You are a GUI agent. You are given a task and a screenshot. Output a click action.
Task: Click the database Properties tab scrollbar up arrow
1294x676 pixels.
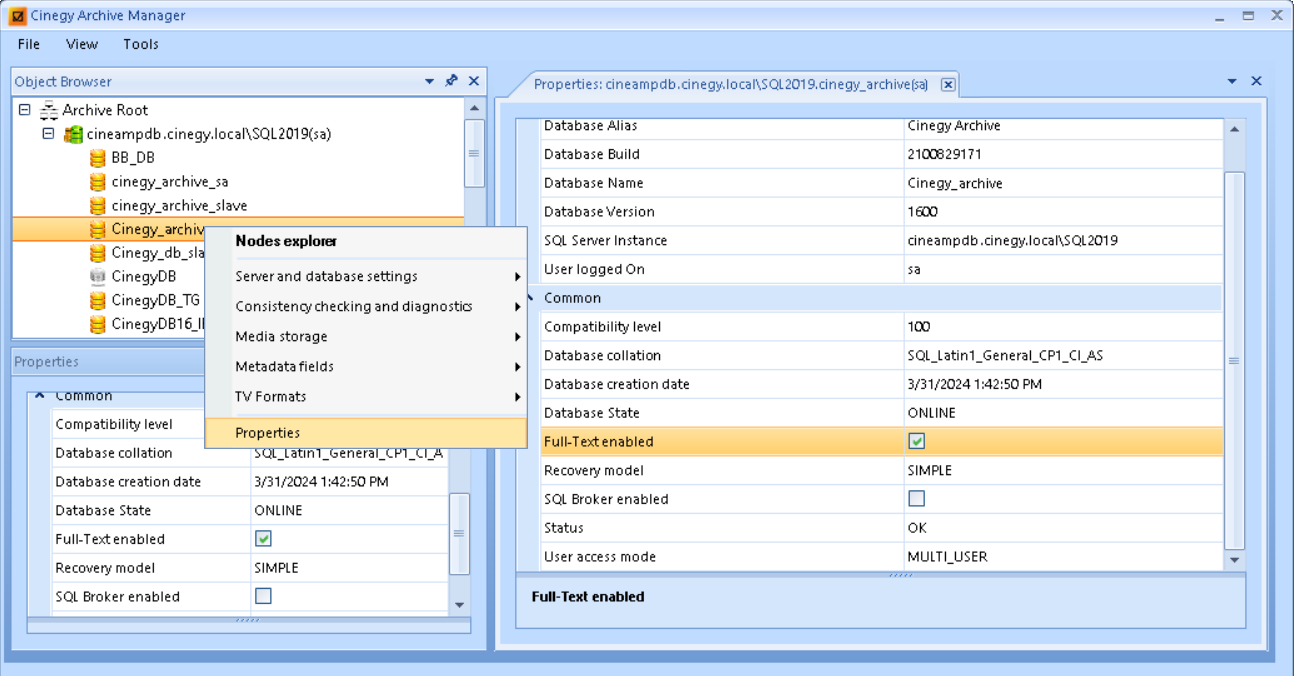tap(1234, 129)
